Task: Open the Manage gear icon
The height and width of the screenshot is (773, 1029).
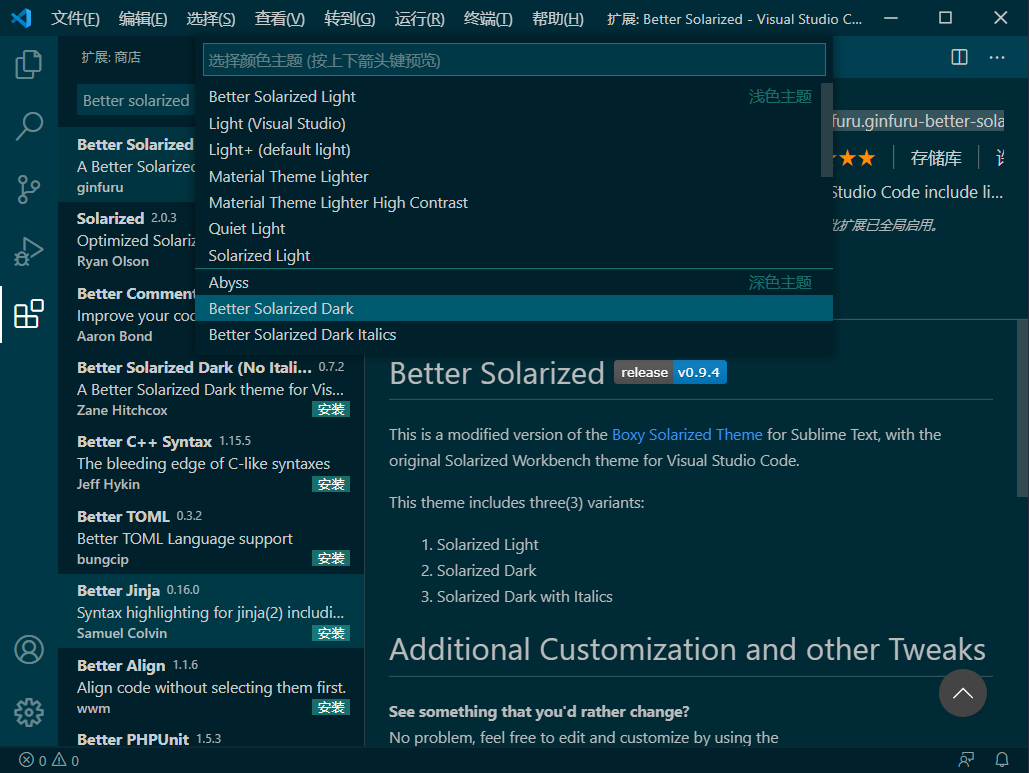Action: [x=29, y=712]
